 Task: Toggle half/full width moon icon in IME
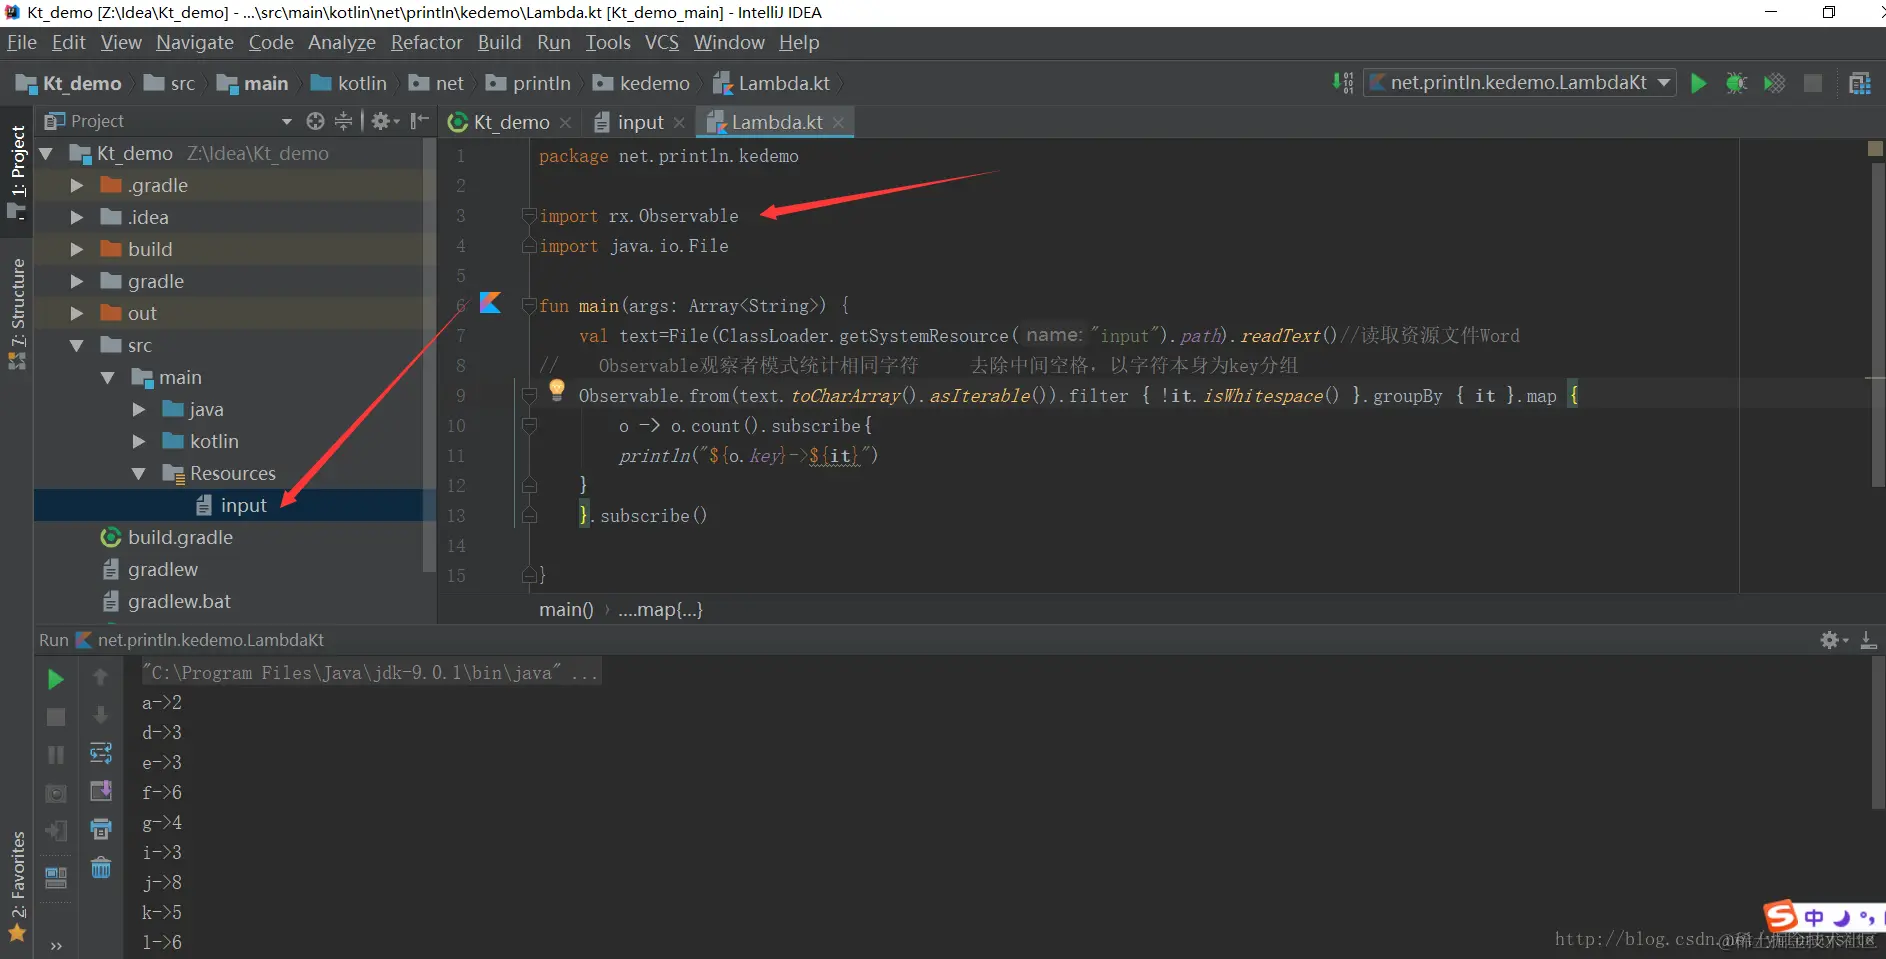(x=1841, y=917)
